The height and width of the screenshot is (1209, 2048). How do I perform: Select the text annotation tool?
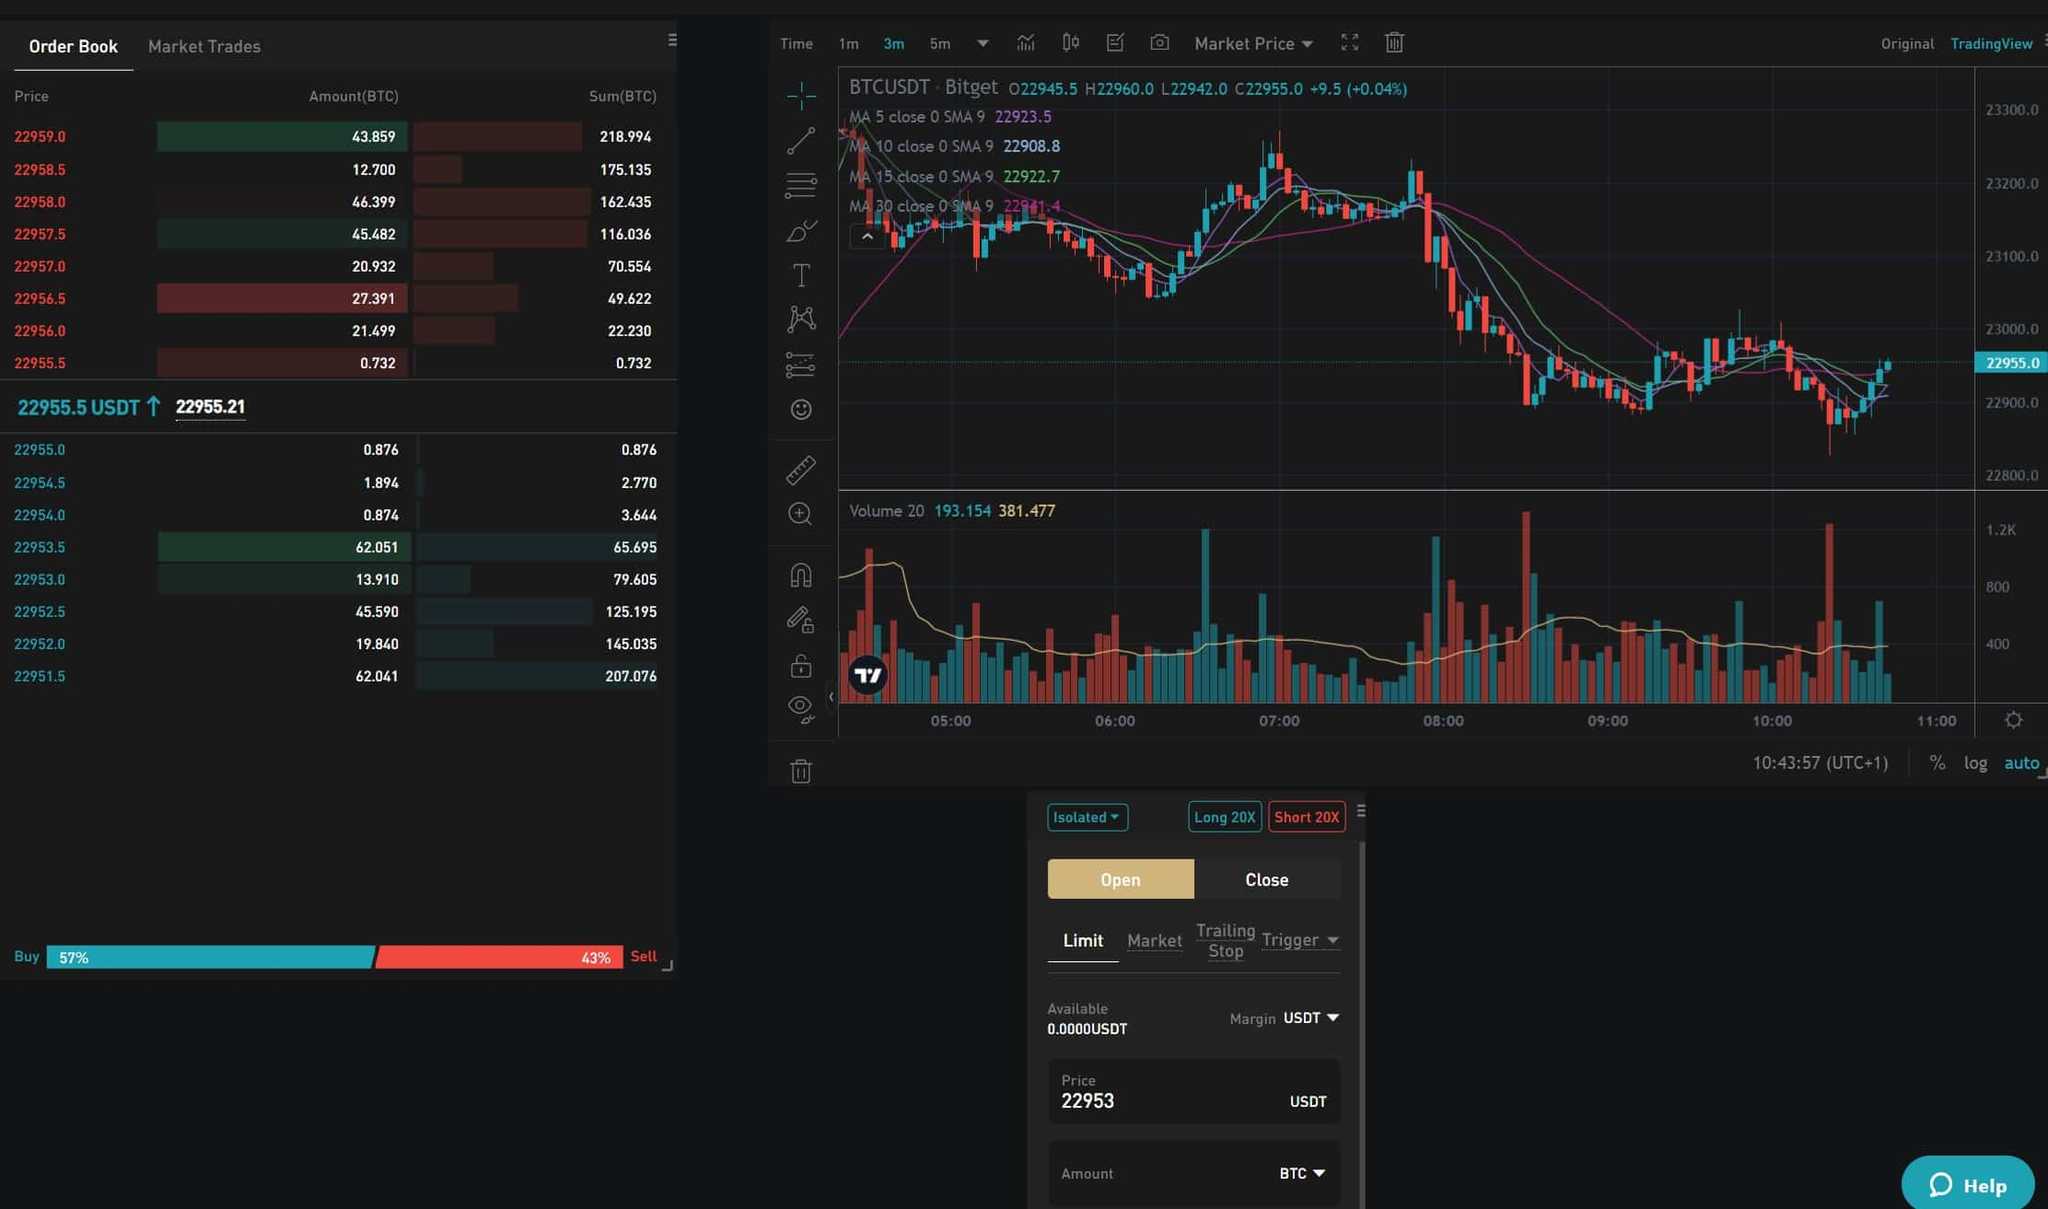pos(800,273)
